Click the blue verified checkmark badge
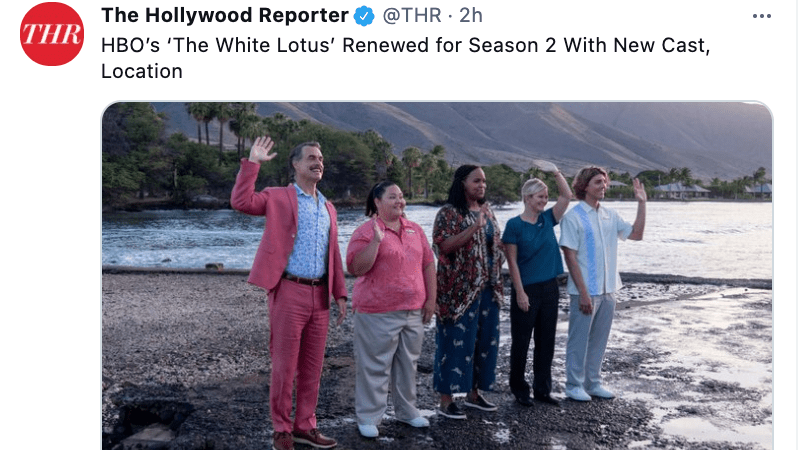800x450 pixels. (364, 16)
